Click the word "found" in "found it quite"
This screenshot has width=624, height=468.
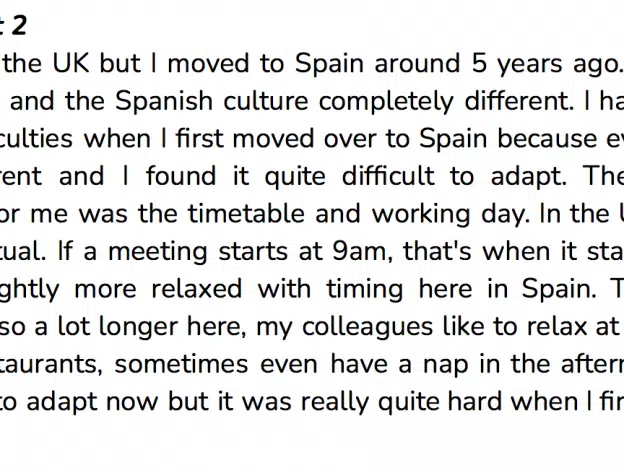181,176
